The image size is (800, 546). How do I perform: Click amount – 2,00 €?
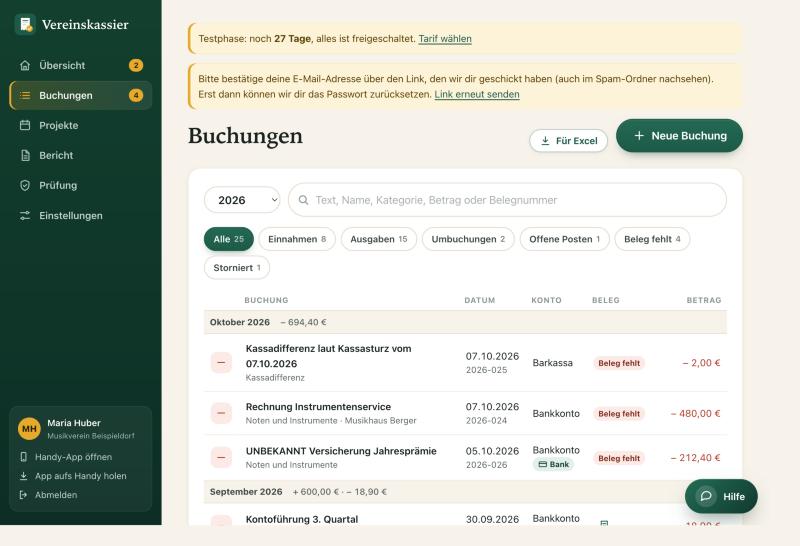point(701,363)
